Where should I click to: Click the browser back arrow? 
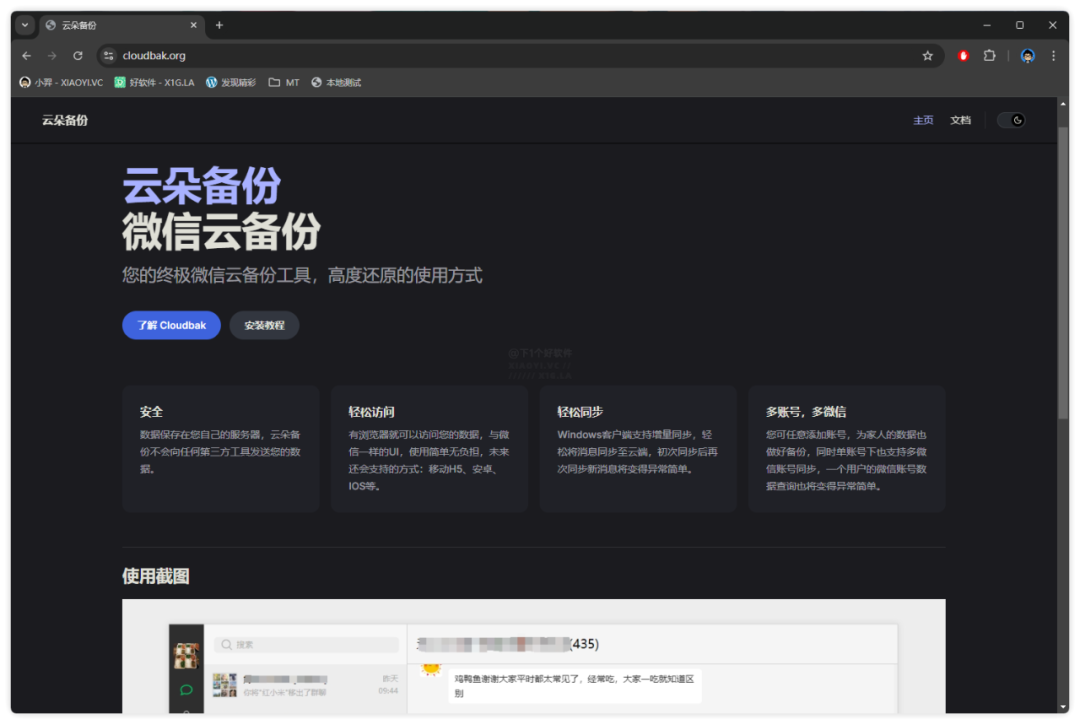click(x=27, y=56)
